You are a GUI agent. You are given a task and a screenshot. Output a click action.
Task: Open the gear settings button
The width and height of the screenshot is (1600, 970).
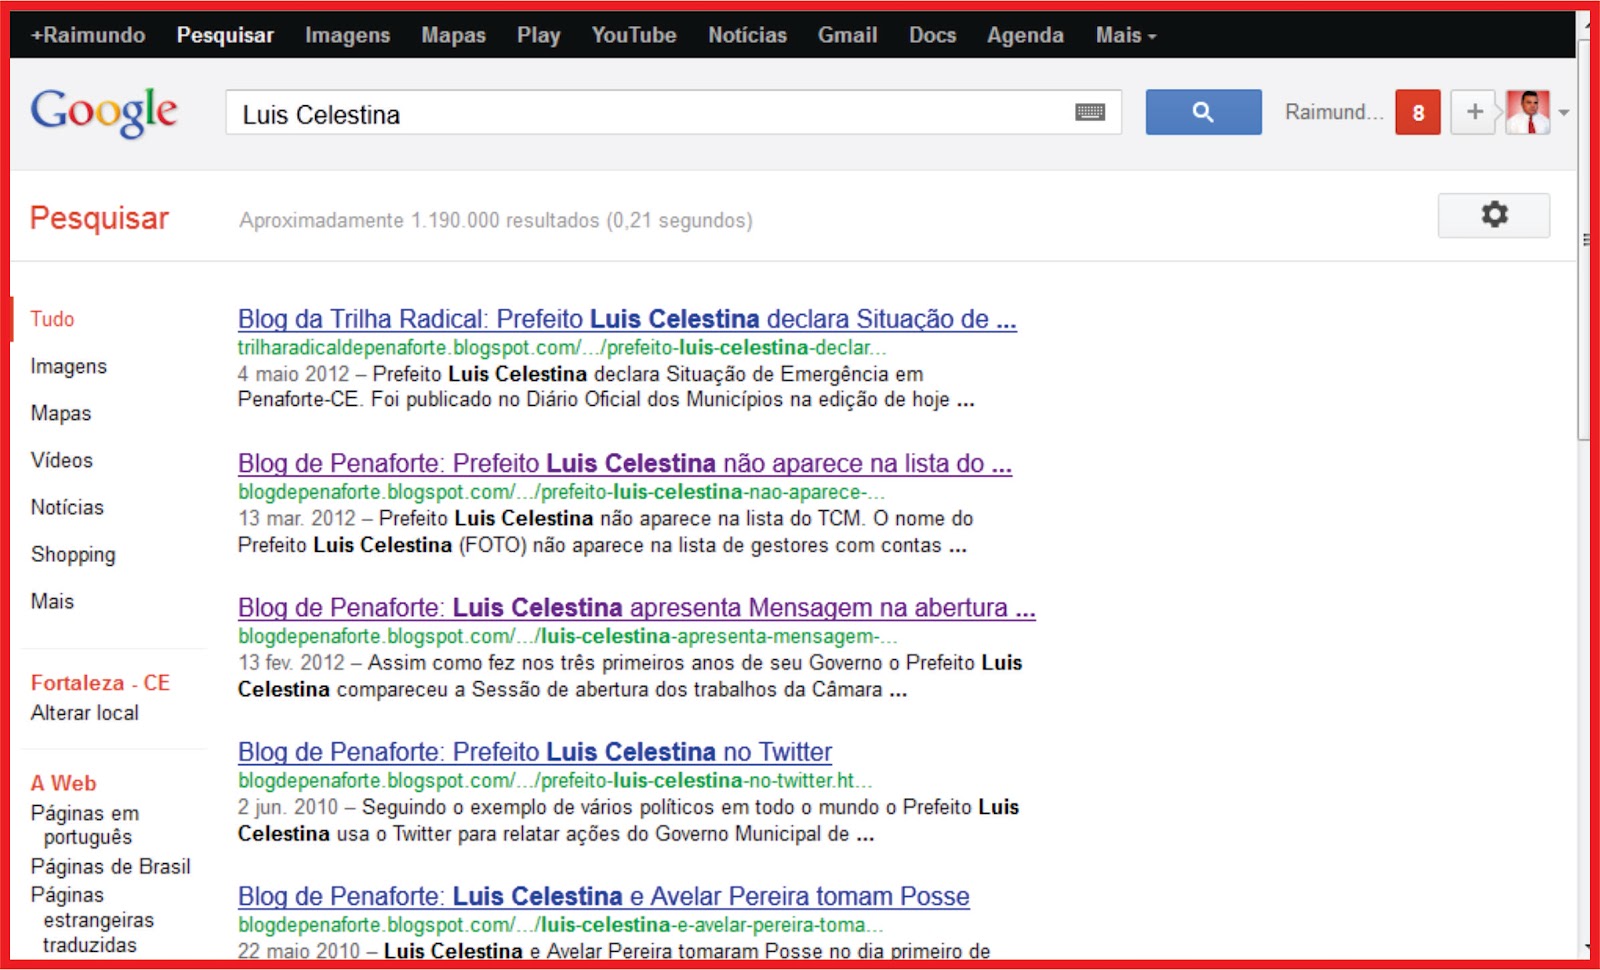(1494, 215)
